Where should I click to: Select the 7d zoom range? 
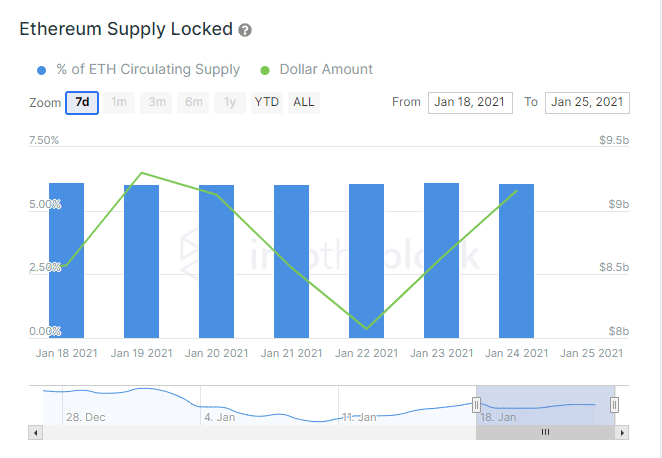pyautogui.click(x=82, y=102)
